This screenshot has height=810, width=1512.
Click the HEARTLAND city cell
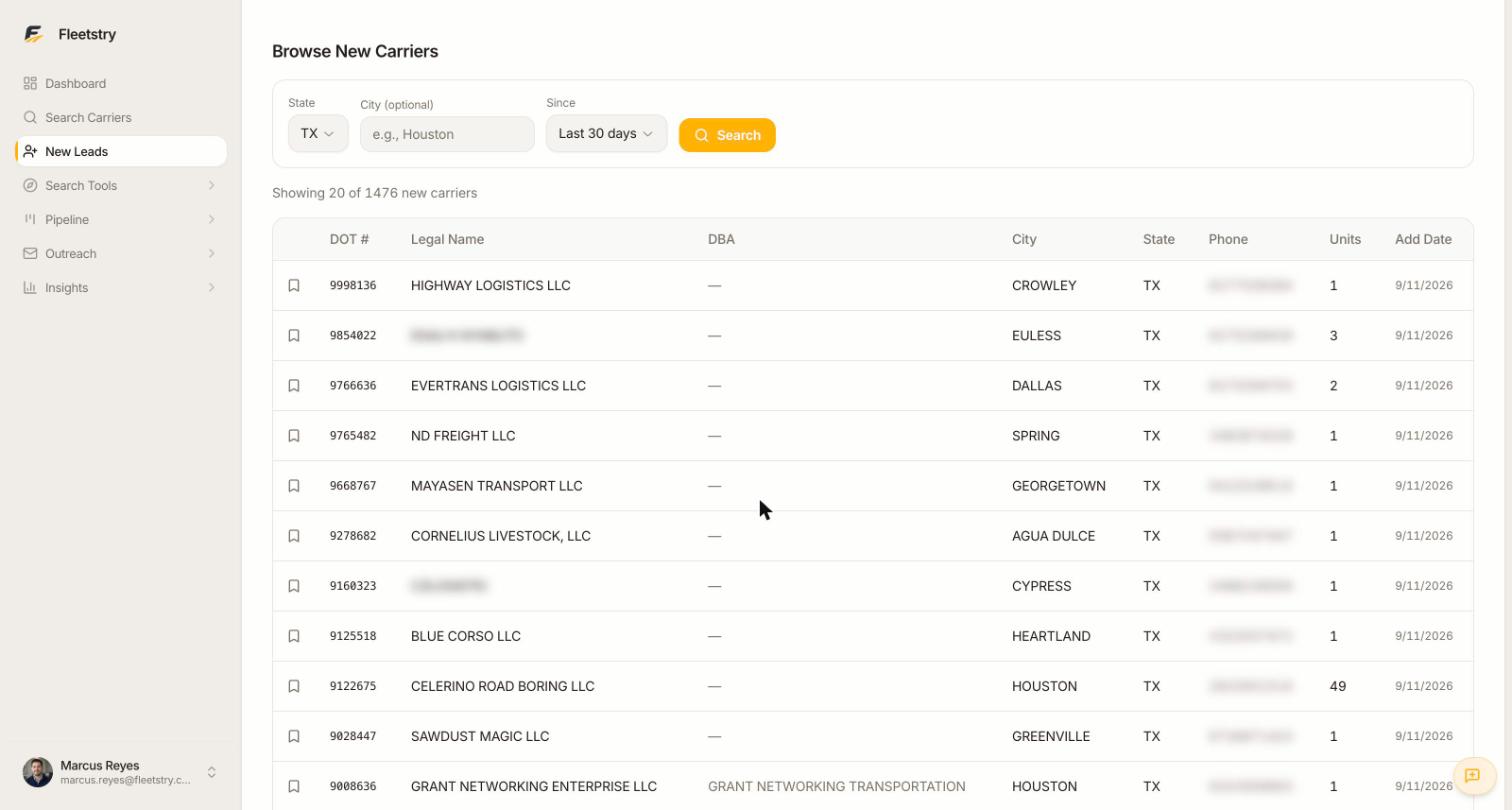pos(1051,636)
